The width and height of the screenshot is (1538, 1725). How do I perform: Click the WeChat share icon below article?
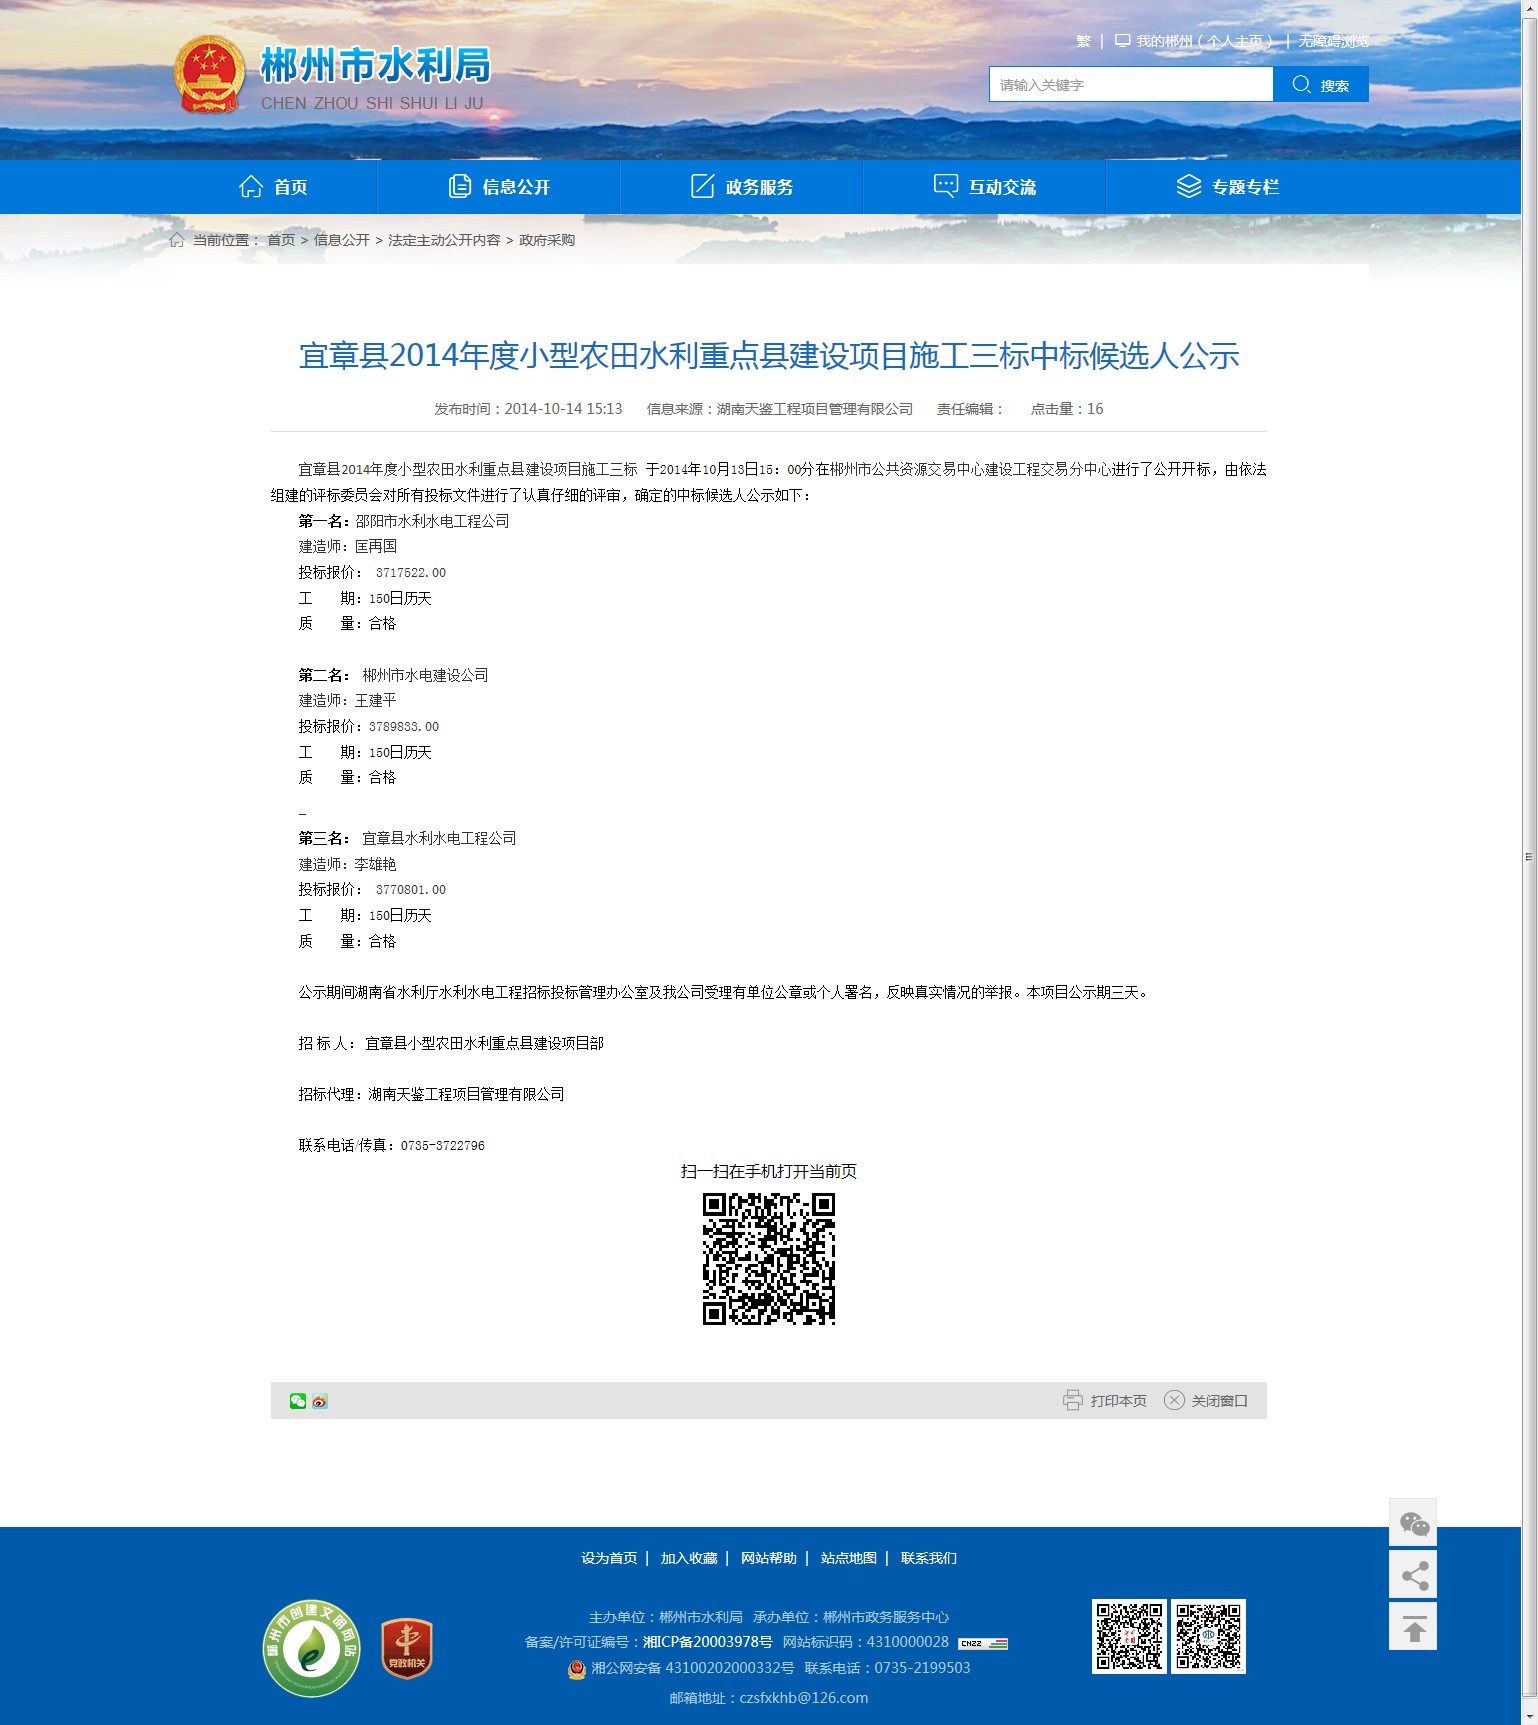(x=297, y=1401)
